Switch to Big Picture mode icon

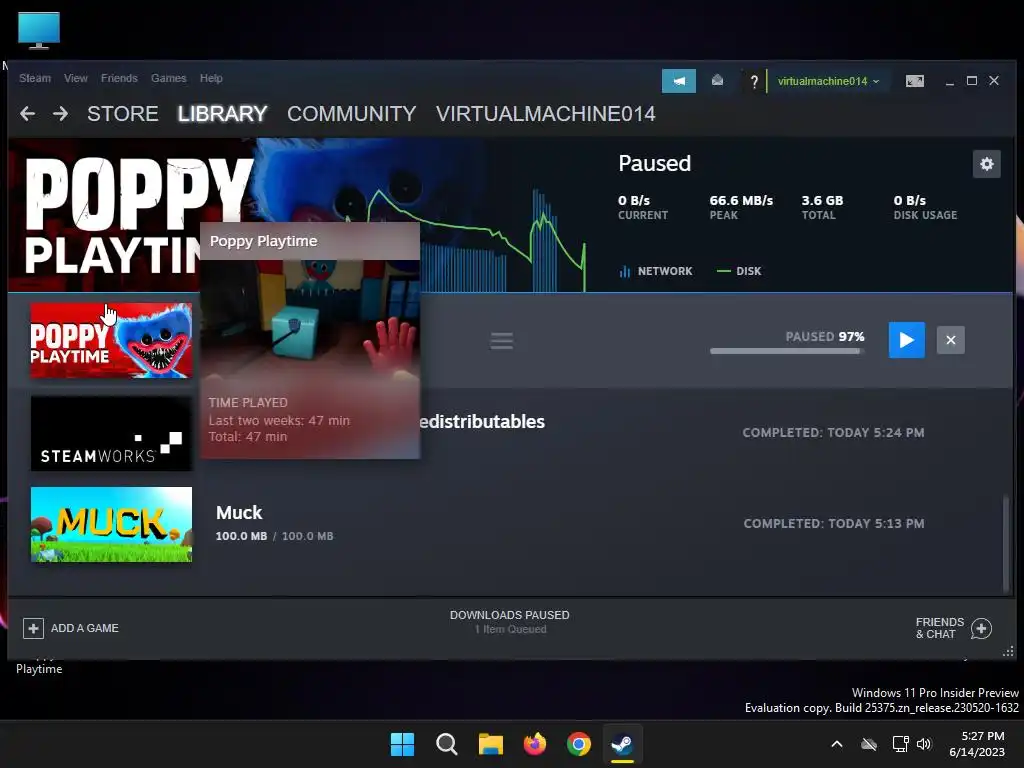pos(914,81)
